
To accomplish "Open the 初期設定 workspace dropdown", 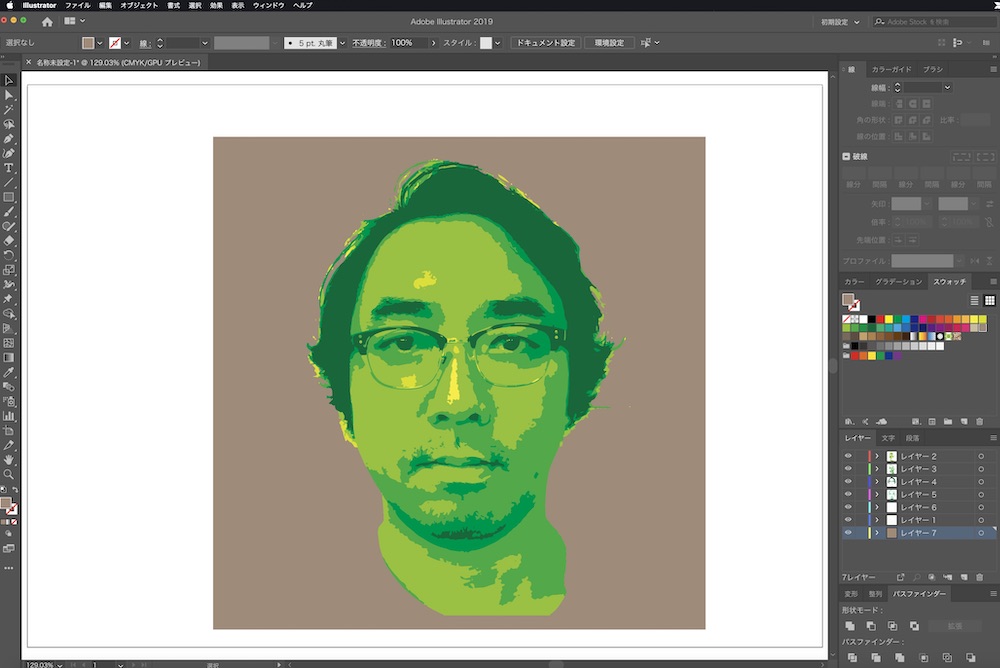I will pyautogui.click(x=838, y=21).
